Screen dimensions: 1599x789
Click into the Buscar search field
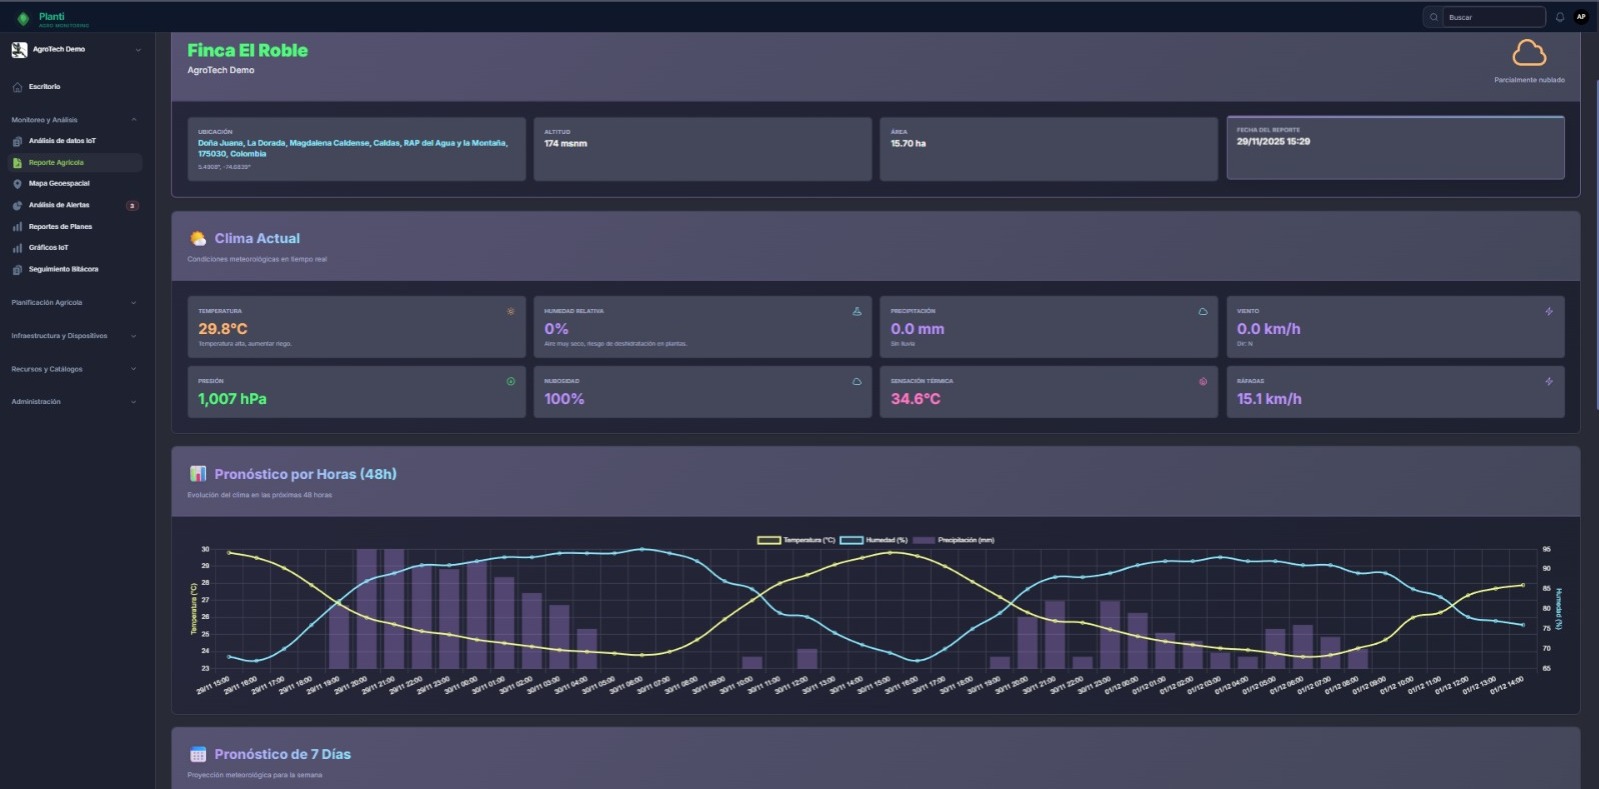coord(1493,17)
